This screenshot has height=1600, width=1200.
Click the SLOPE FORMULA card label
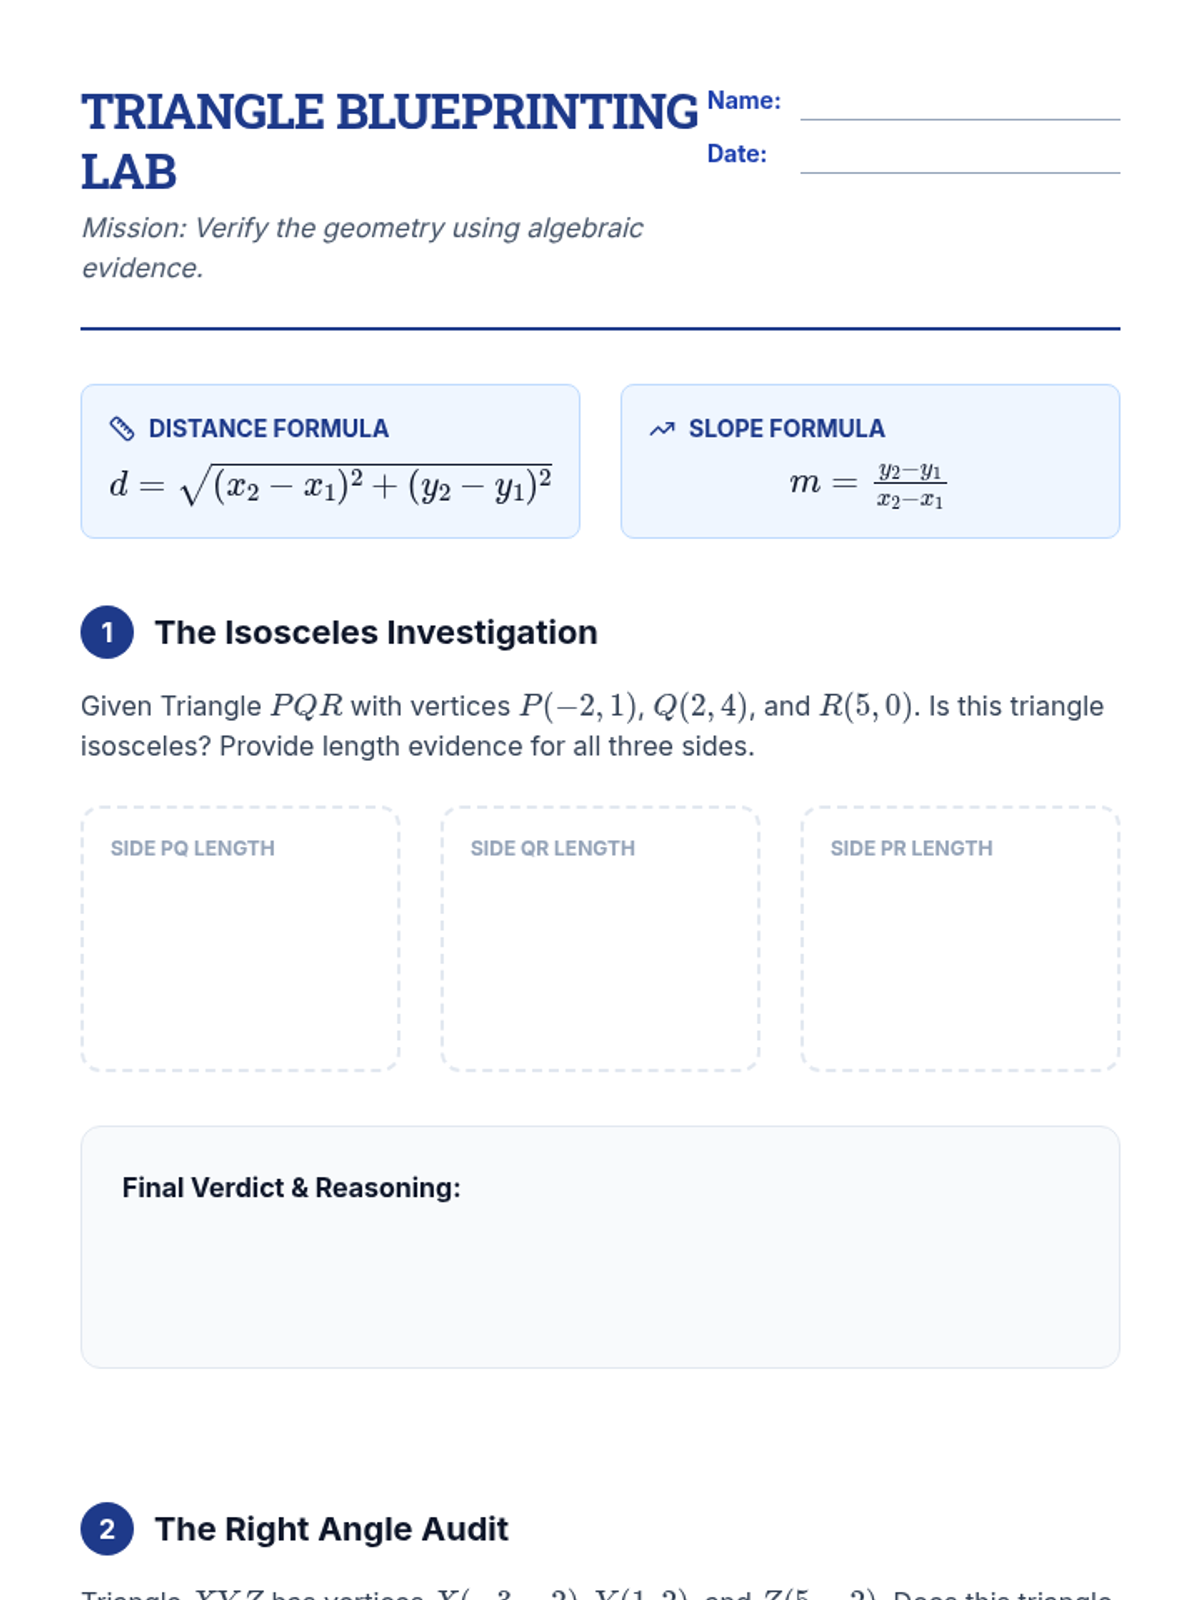[x=786, y=429]
